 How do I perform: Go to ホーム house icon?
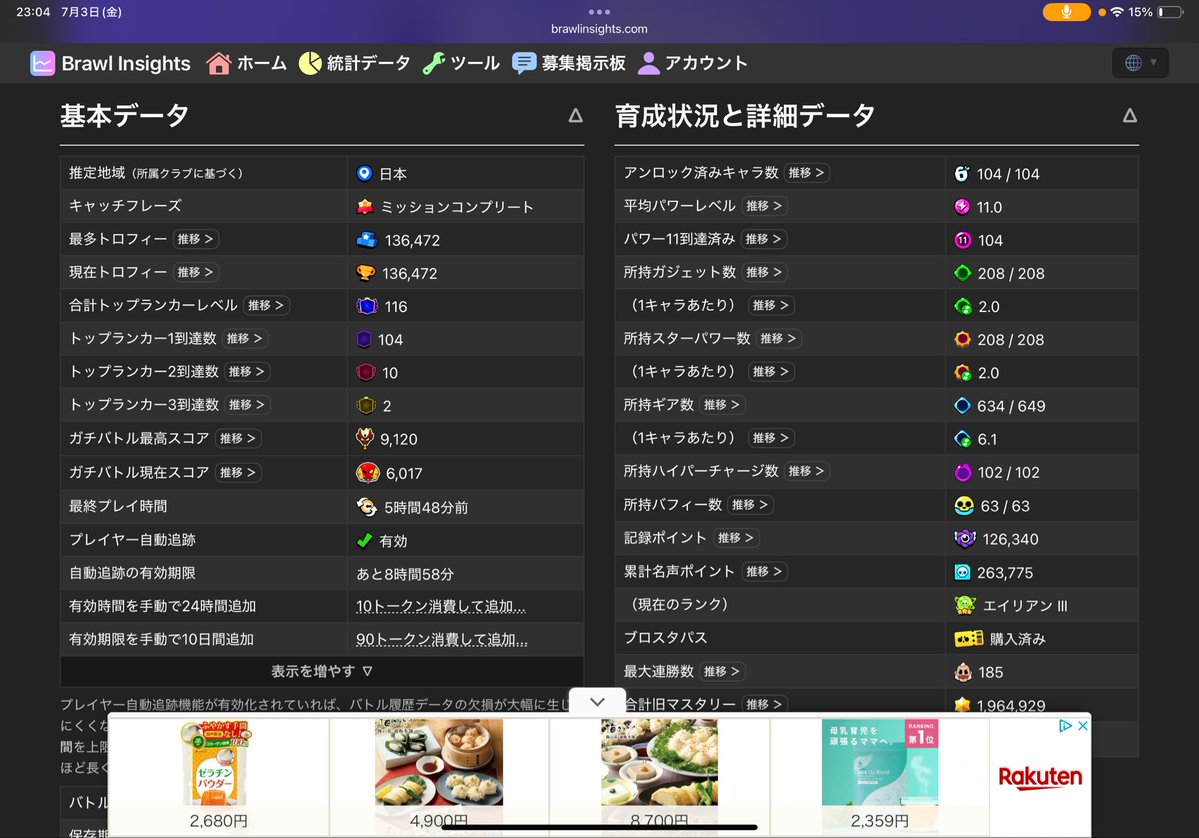click(218, 63)
